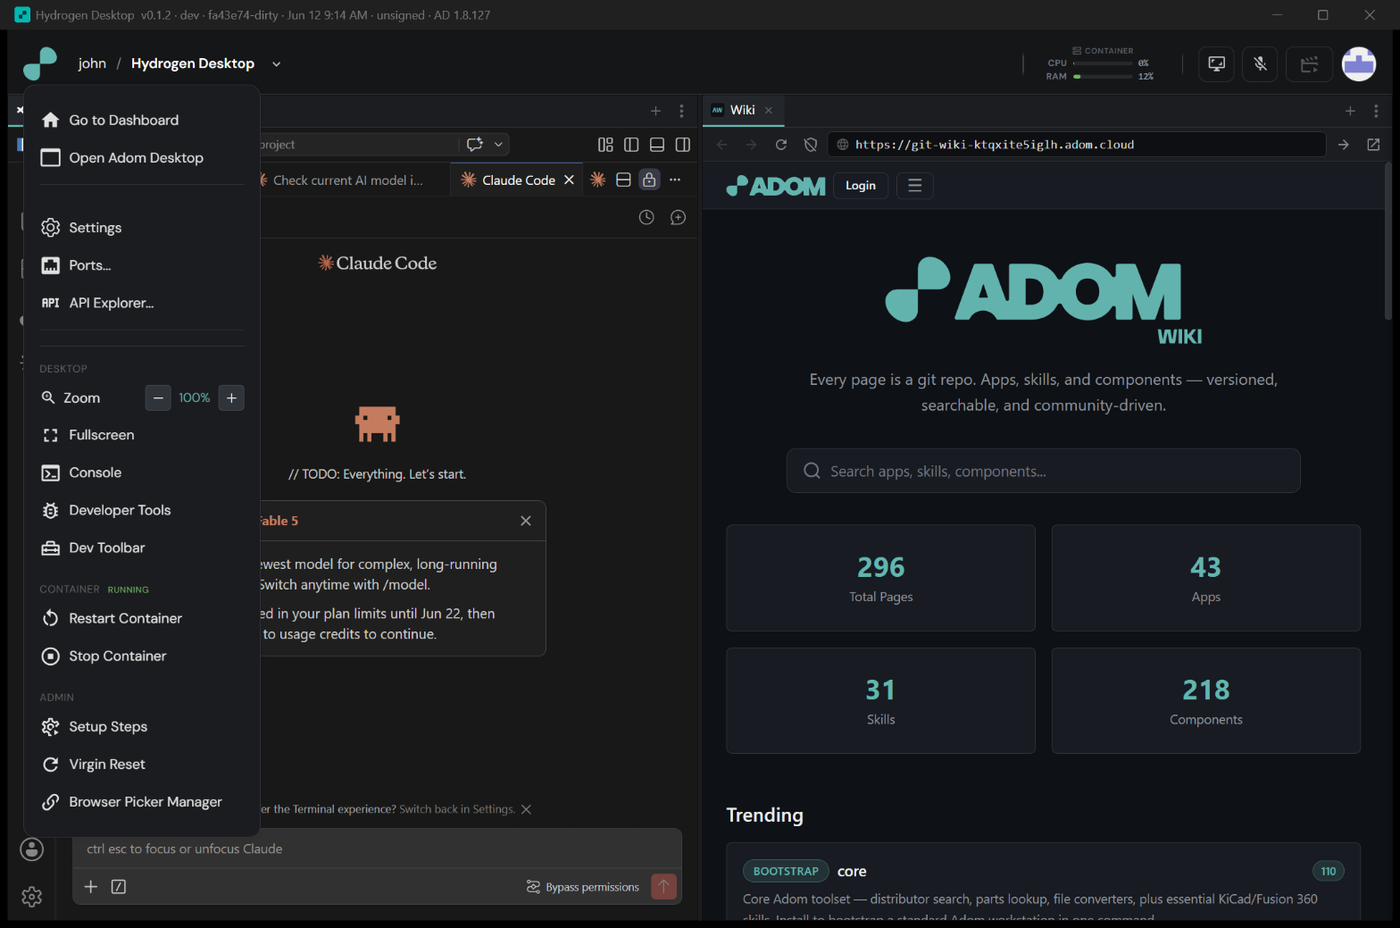The width and height of the screenshot is (1400, 928).
Task: Click the clapperboard recording button
Action: pyautogui.click(x=1309, y=64)
